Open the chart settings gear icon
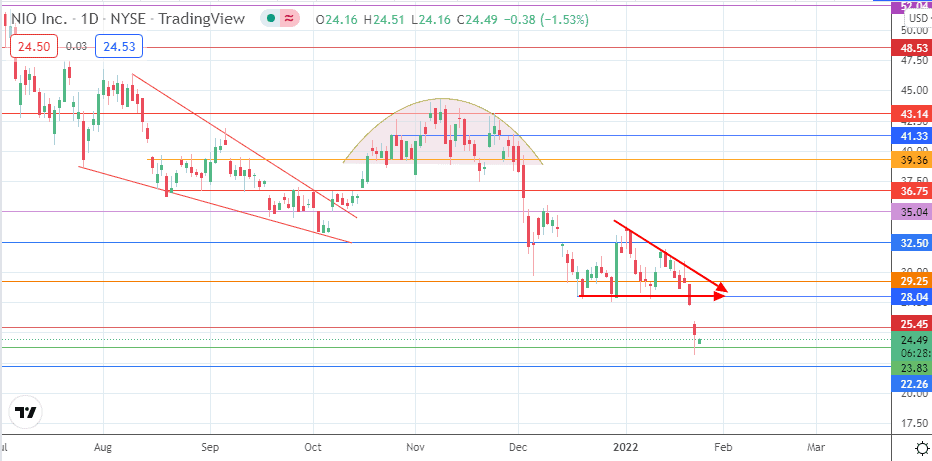 click(922, 447)
